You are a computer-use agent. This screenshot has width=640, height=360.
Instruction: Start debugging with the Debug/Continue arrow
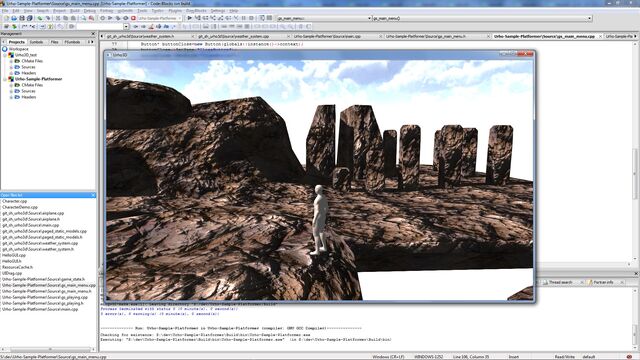tap(189, 18)
